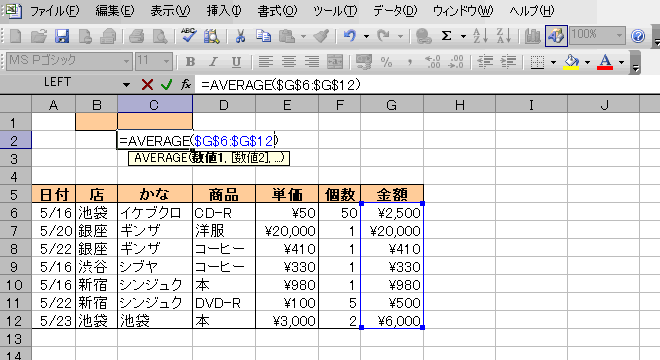Viewport: 660px width, 360px height.
Task: Select column G header
Action: pyautogui.click(x=392, y=104)
